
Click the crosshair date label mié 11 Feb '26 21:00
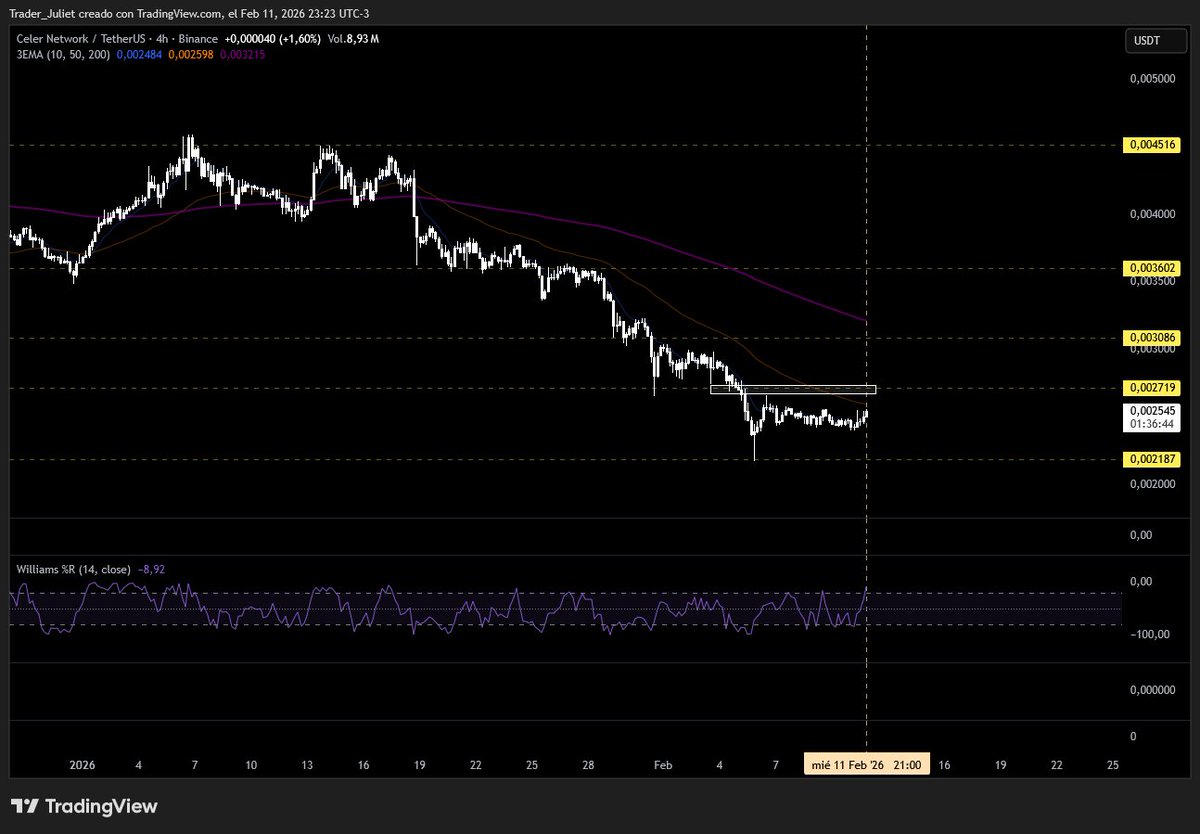click(869, 764)
